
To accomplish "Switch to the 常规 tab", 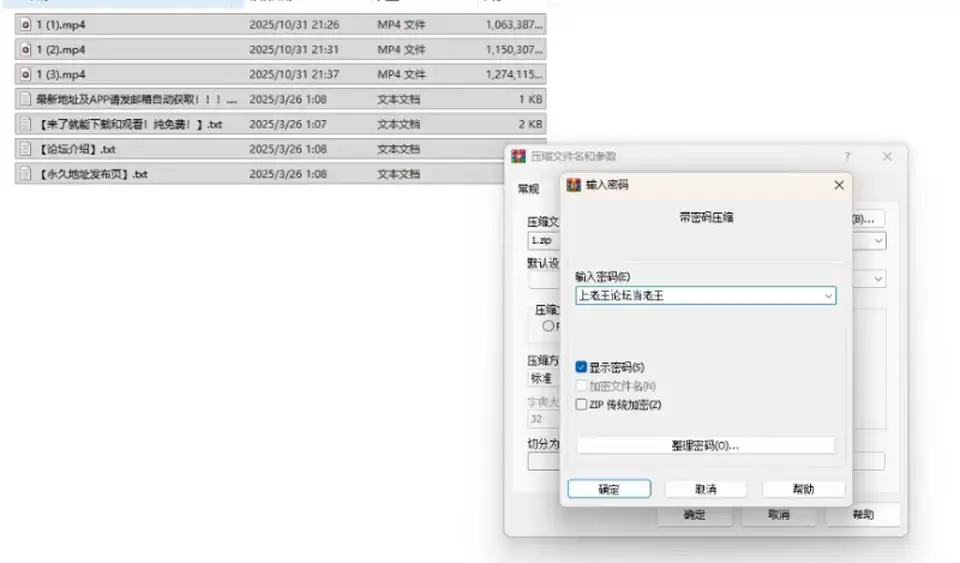I will pyautogui.click(x=528, y=188).
